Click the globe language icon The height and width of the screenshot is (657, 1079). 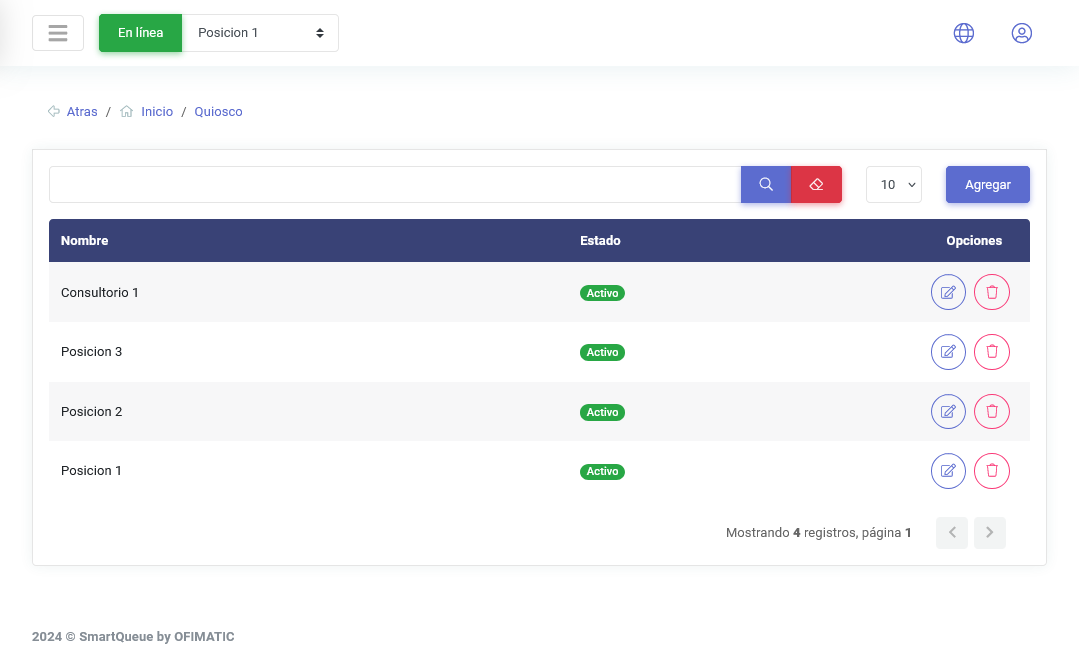pos(963,33)
